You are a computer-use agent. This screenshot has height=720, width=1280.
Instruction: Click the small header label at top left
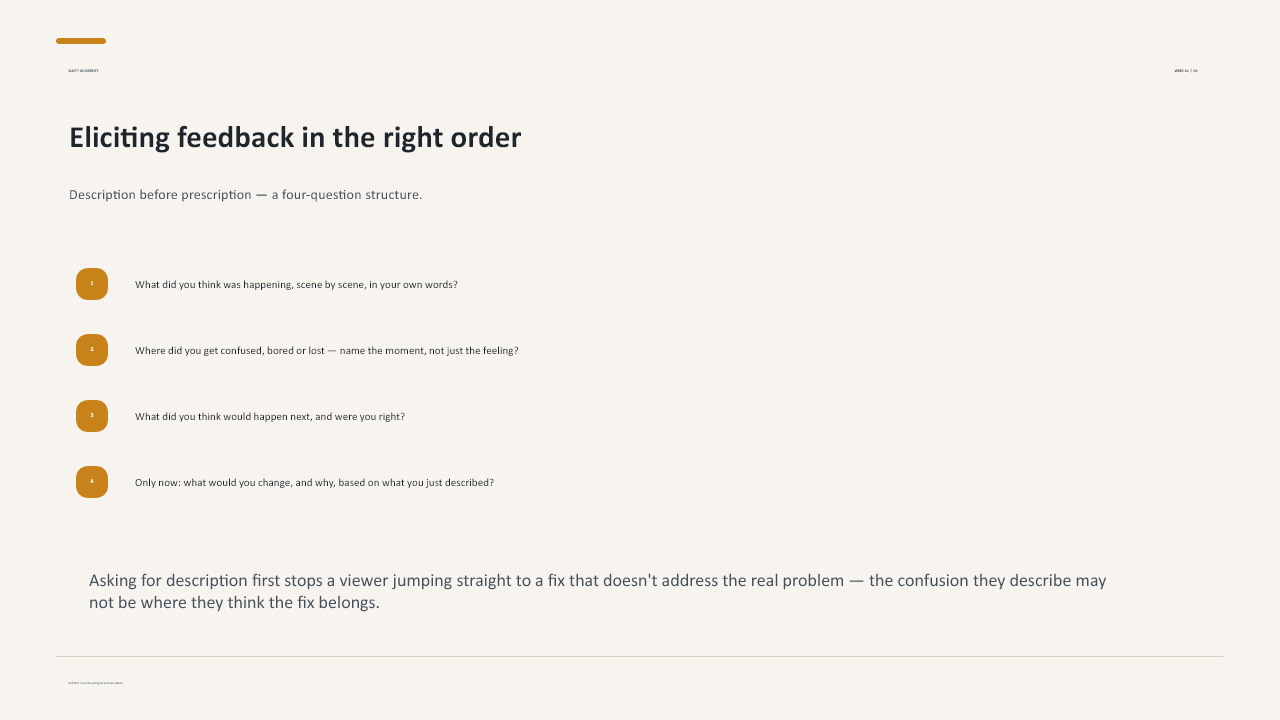[83, 71]
